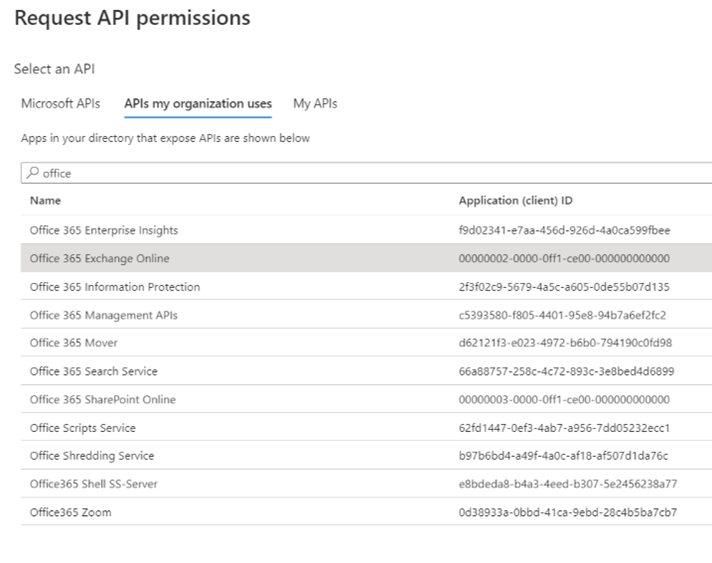Open the My APIs tab
The image size is (712, 563).
click(x=315, y=103)
